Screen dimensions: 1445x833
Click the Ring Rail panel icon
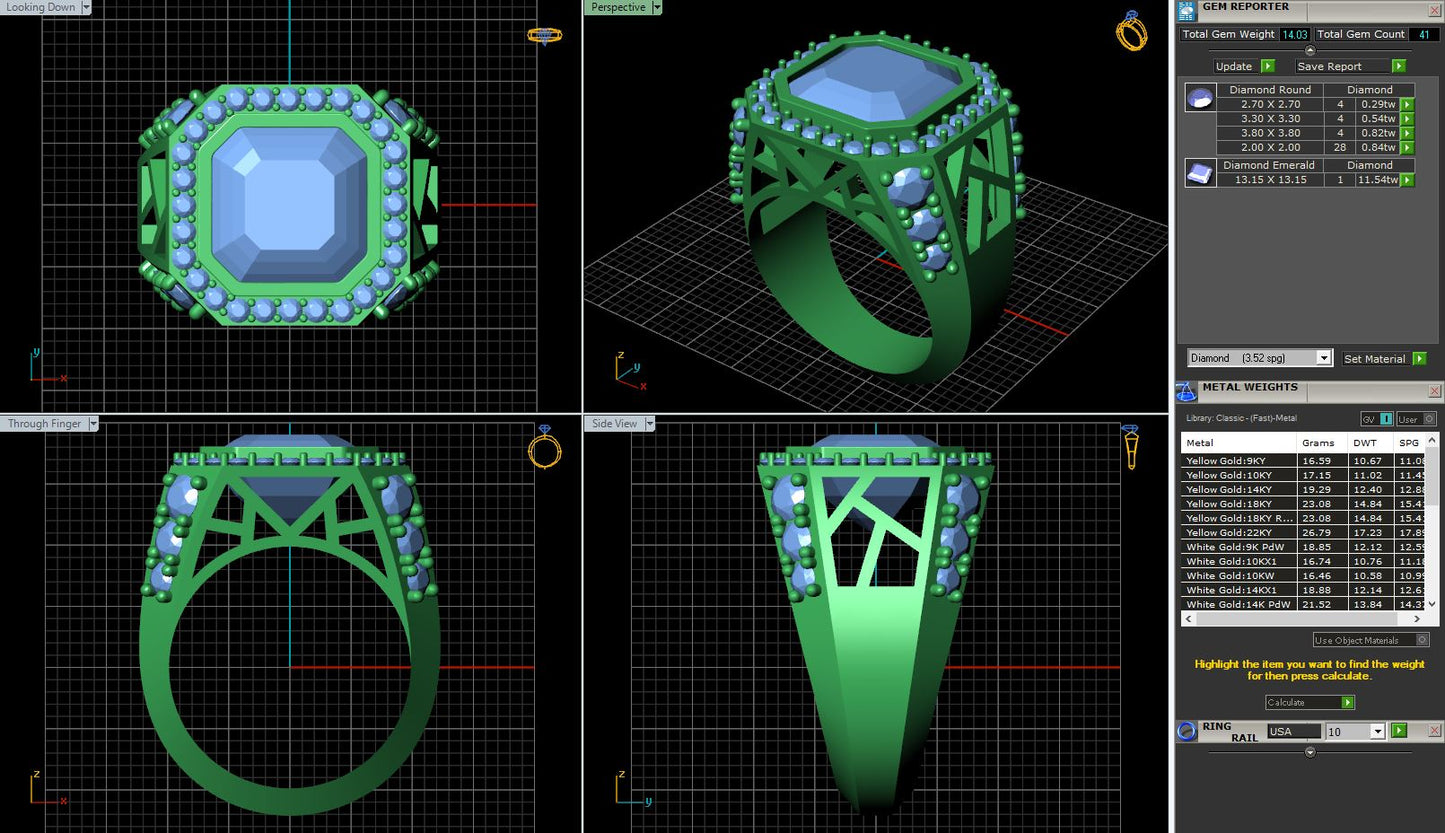click(1187, 731)
